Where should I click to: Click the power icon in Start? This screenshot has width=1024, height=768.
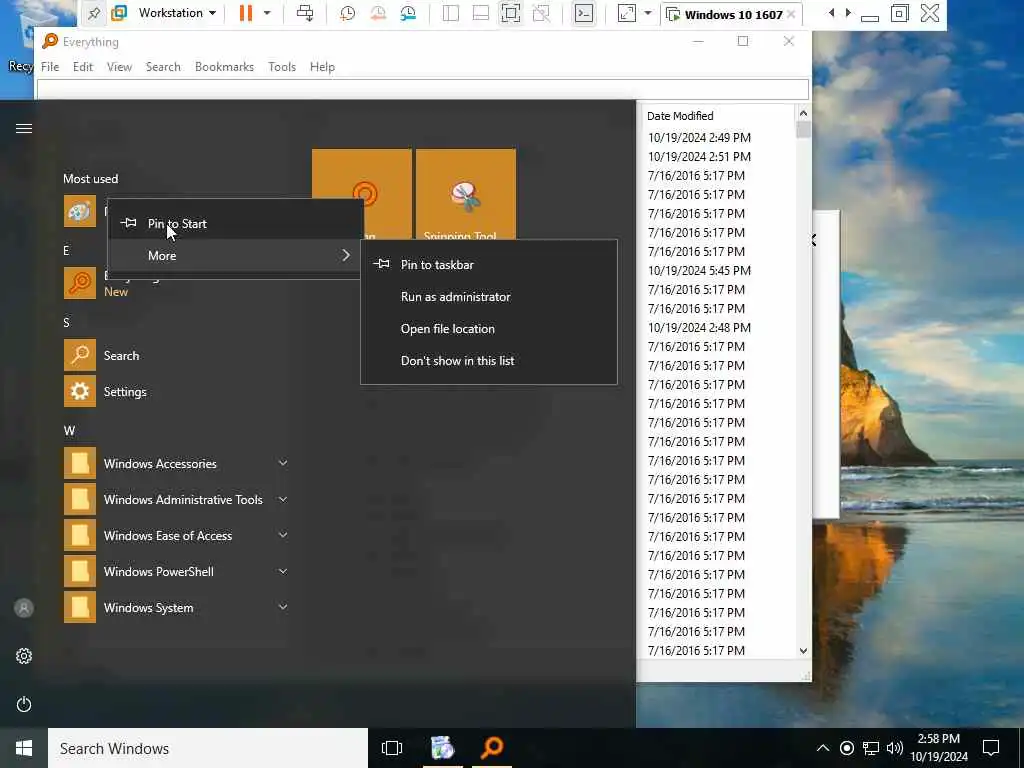pos(24,704)
